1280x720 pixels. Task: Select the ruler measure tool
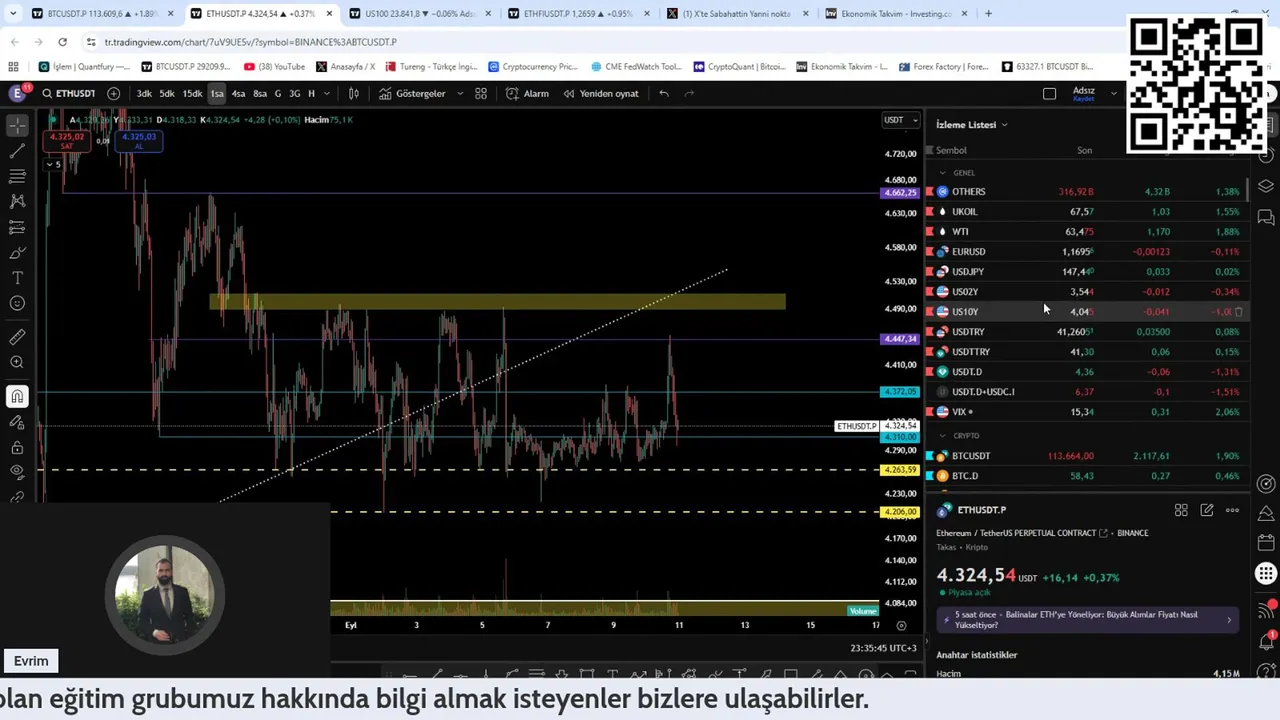(x=17, y=337)
